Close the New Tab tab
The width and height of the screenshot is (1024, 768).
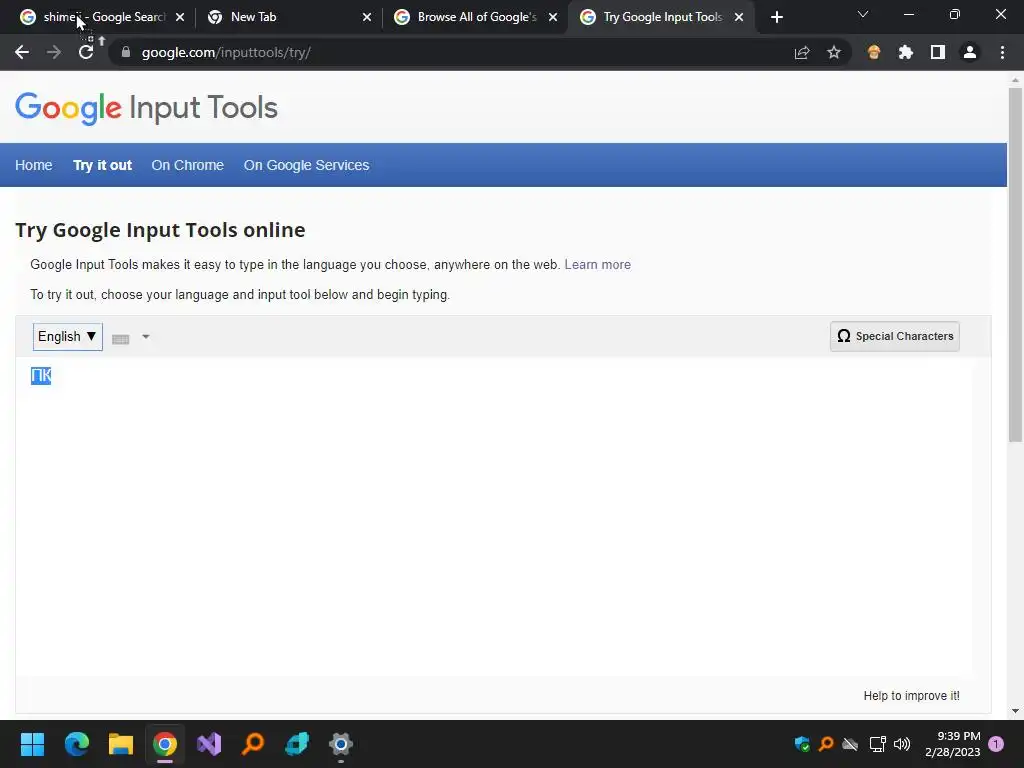click(x=367, y=17)
